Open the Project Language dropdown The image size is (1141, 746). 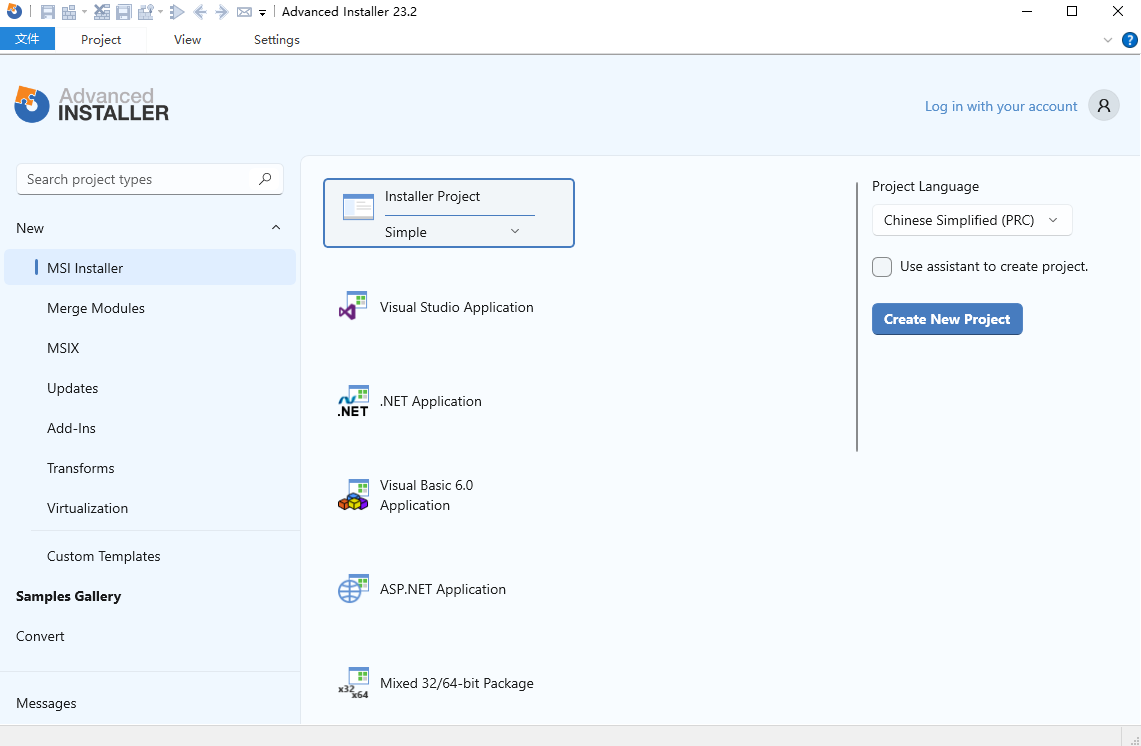tap(972, 221)
